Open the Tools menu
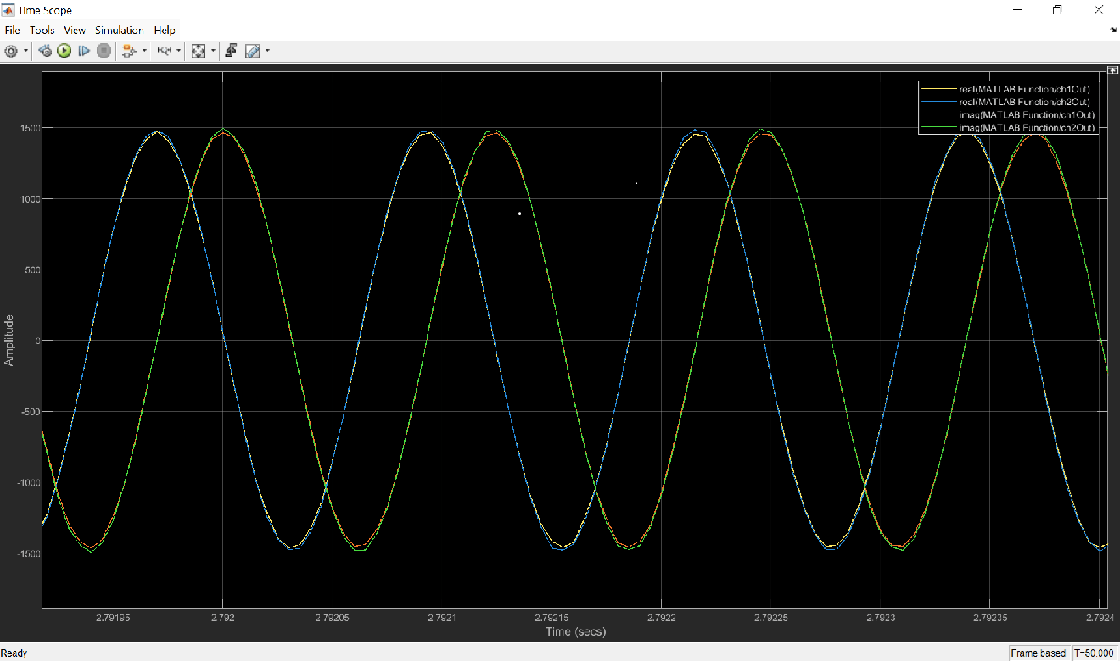 click(x=41, y=30)
